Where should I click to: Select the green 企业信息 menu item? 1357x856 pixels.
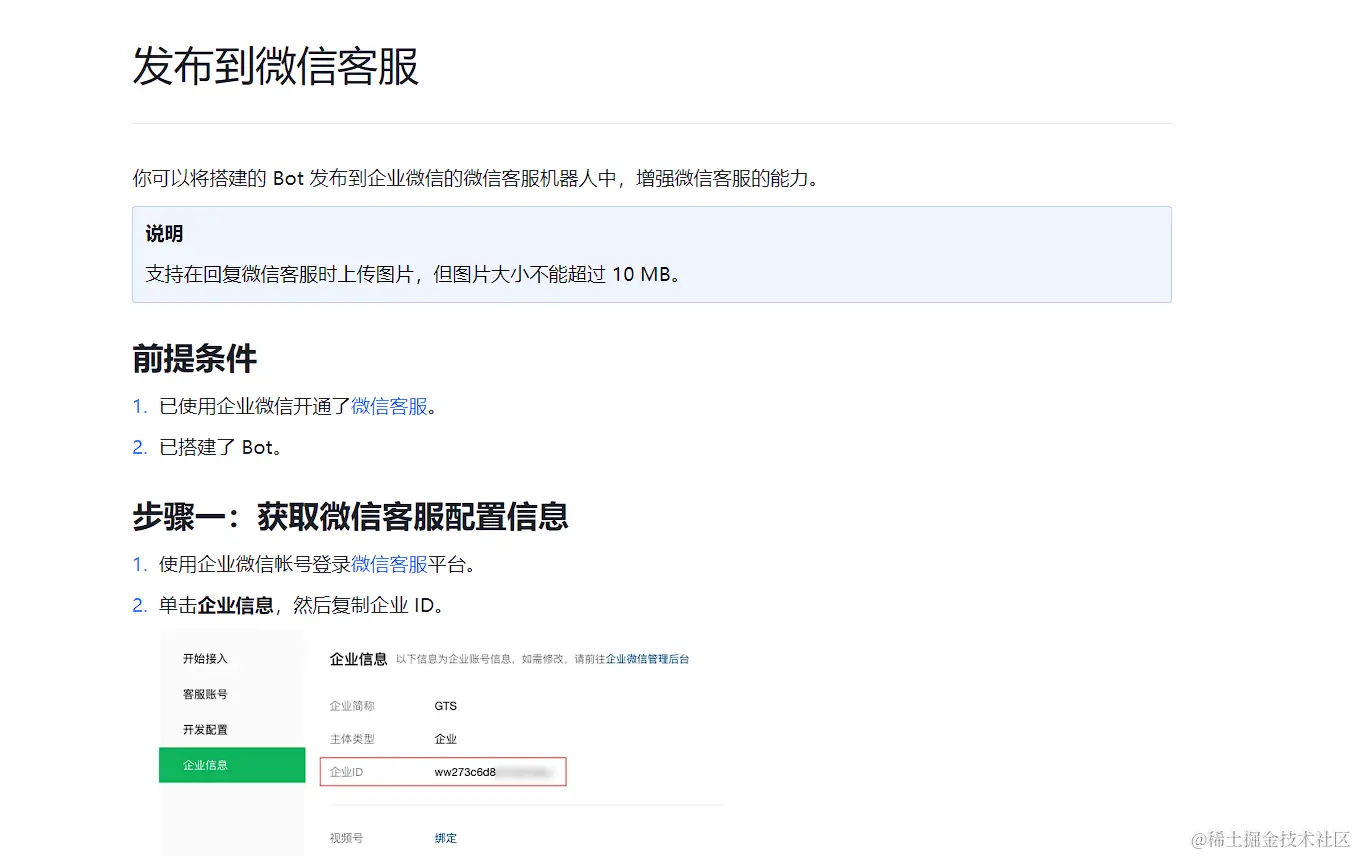click(232, 765)
